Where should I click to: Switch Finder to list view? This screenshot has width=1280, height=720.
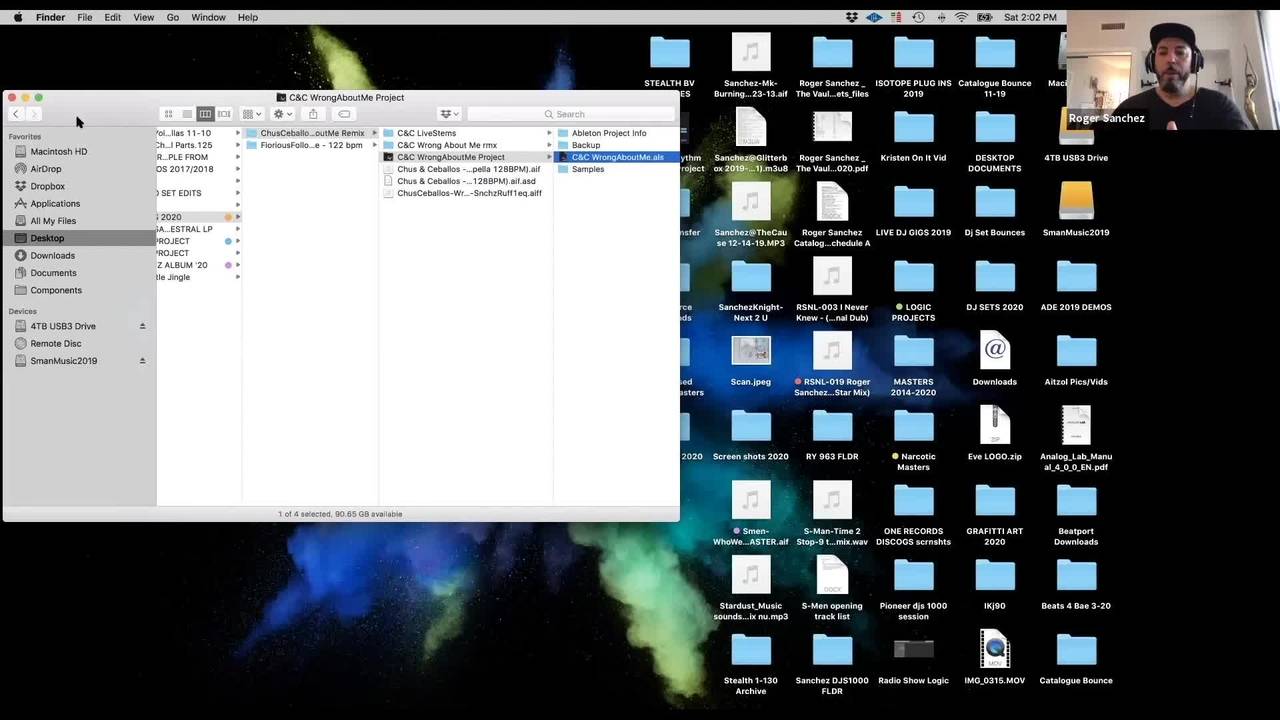pos(187,114)
